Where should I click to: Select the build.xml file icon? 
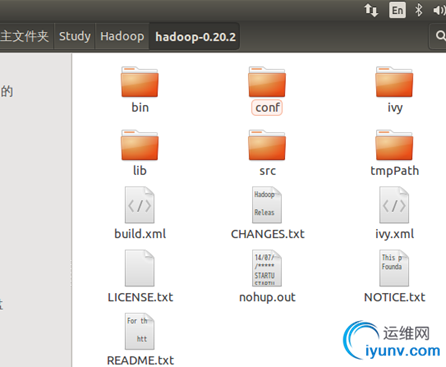[x=140, y=205]
